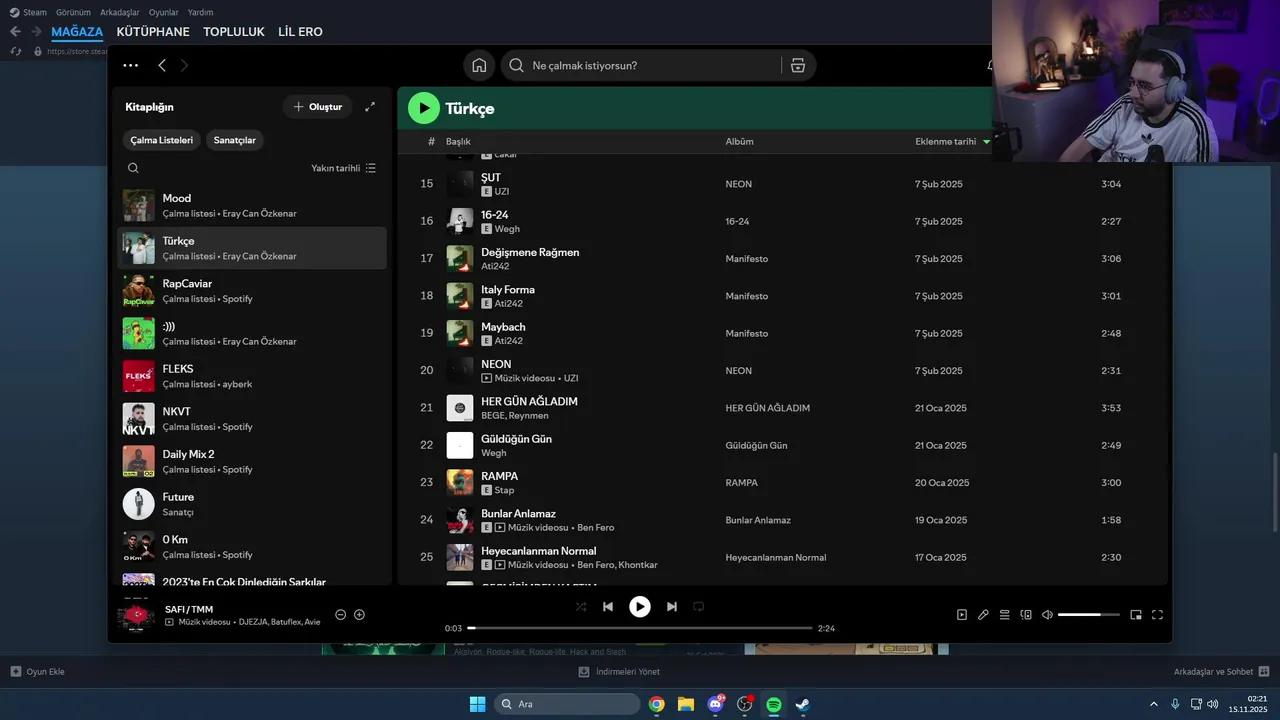Skip to next track
This screenshot has height=720, width=1280.
click(672, 606)
